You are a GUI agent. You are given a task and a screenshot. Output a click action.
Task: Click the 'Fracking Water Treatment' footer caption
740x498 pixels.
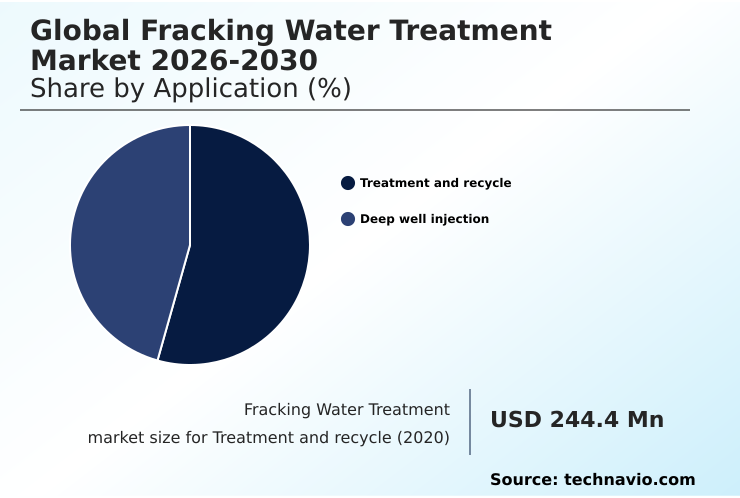pos(347,409)
